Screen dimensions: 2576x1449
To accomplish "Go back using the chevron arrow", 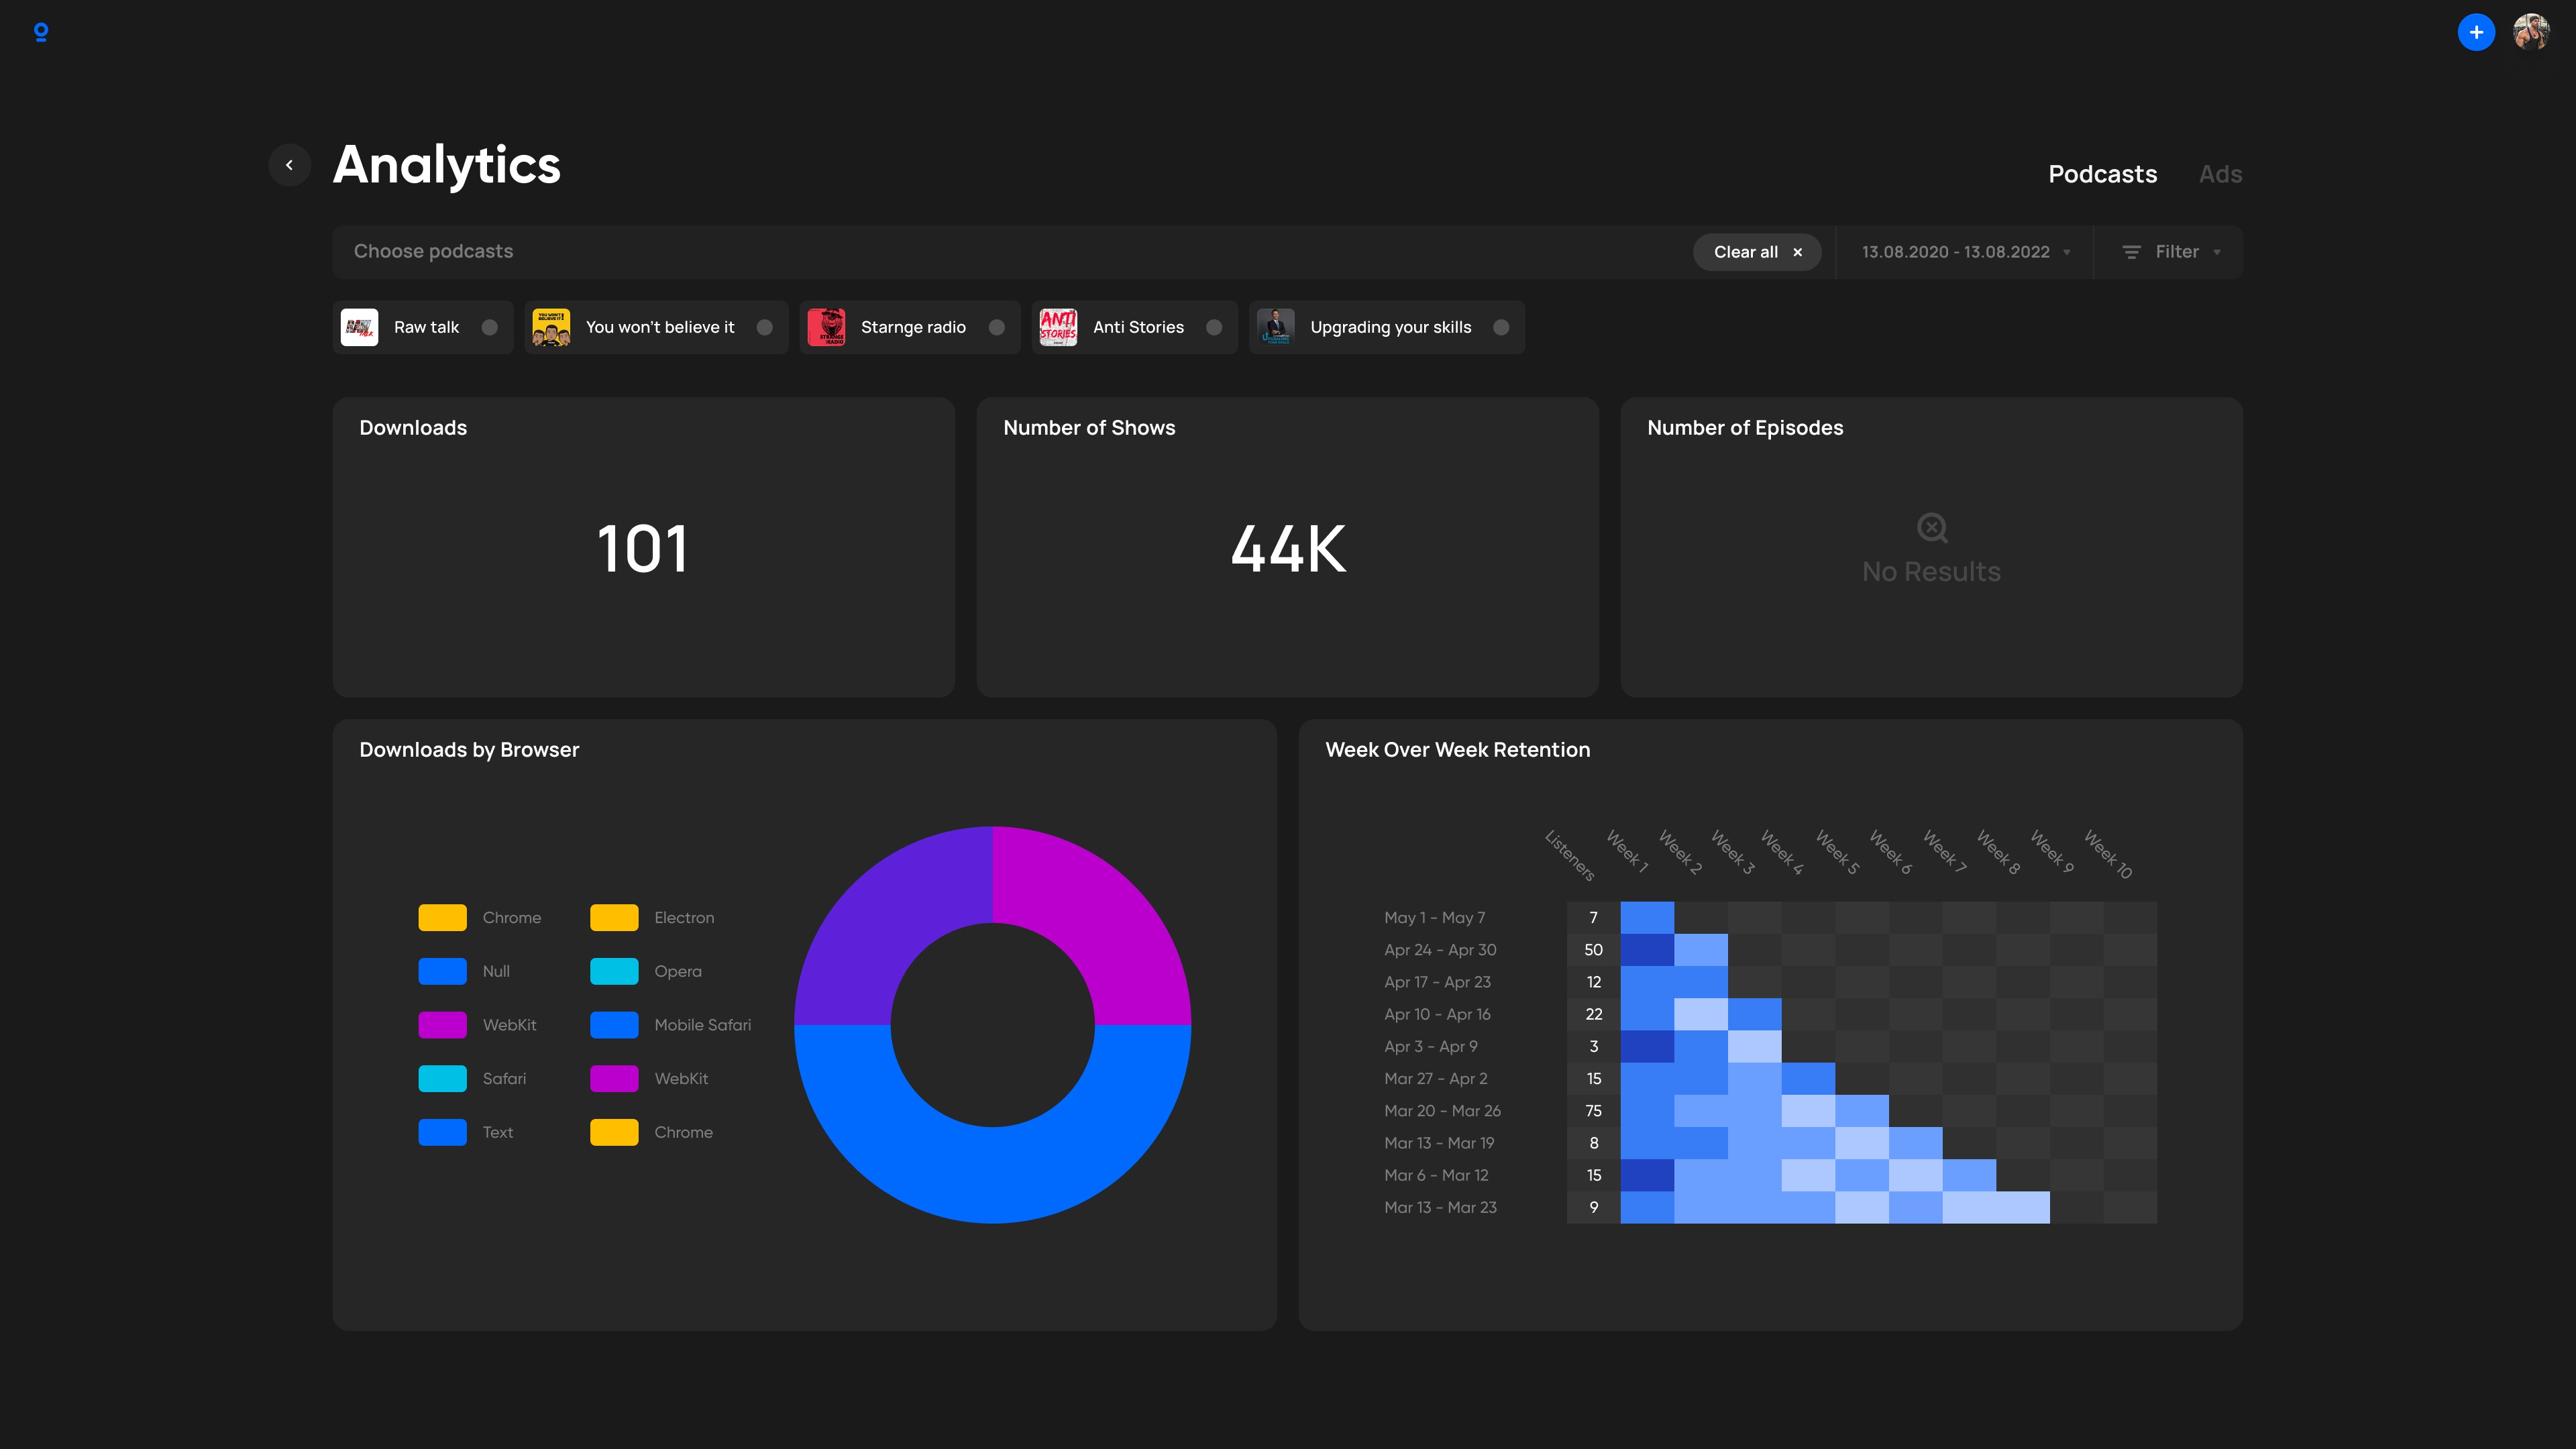I will (290, 165).
